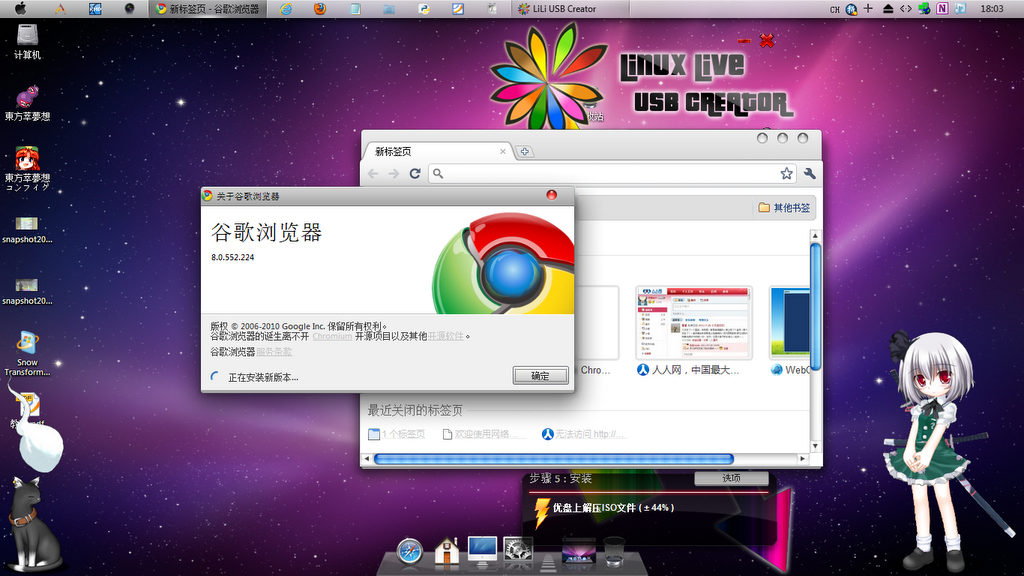Click the 选项 button in LiLi USB Creator
The height and width of the screenshot is (576, 1024).
coord(731,479)
